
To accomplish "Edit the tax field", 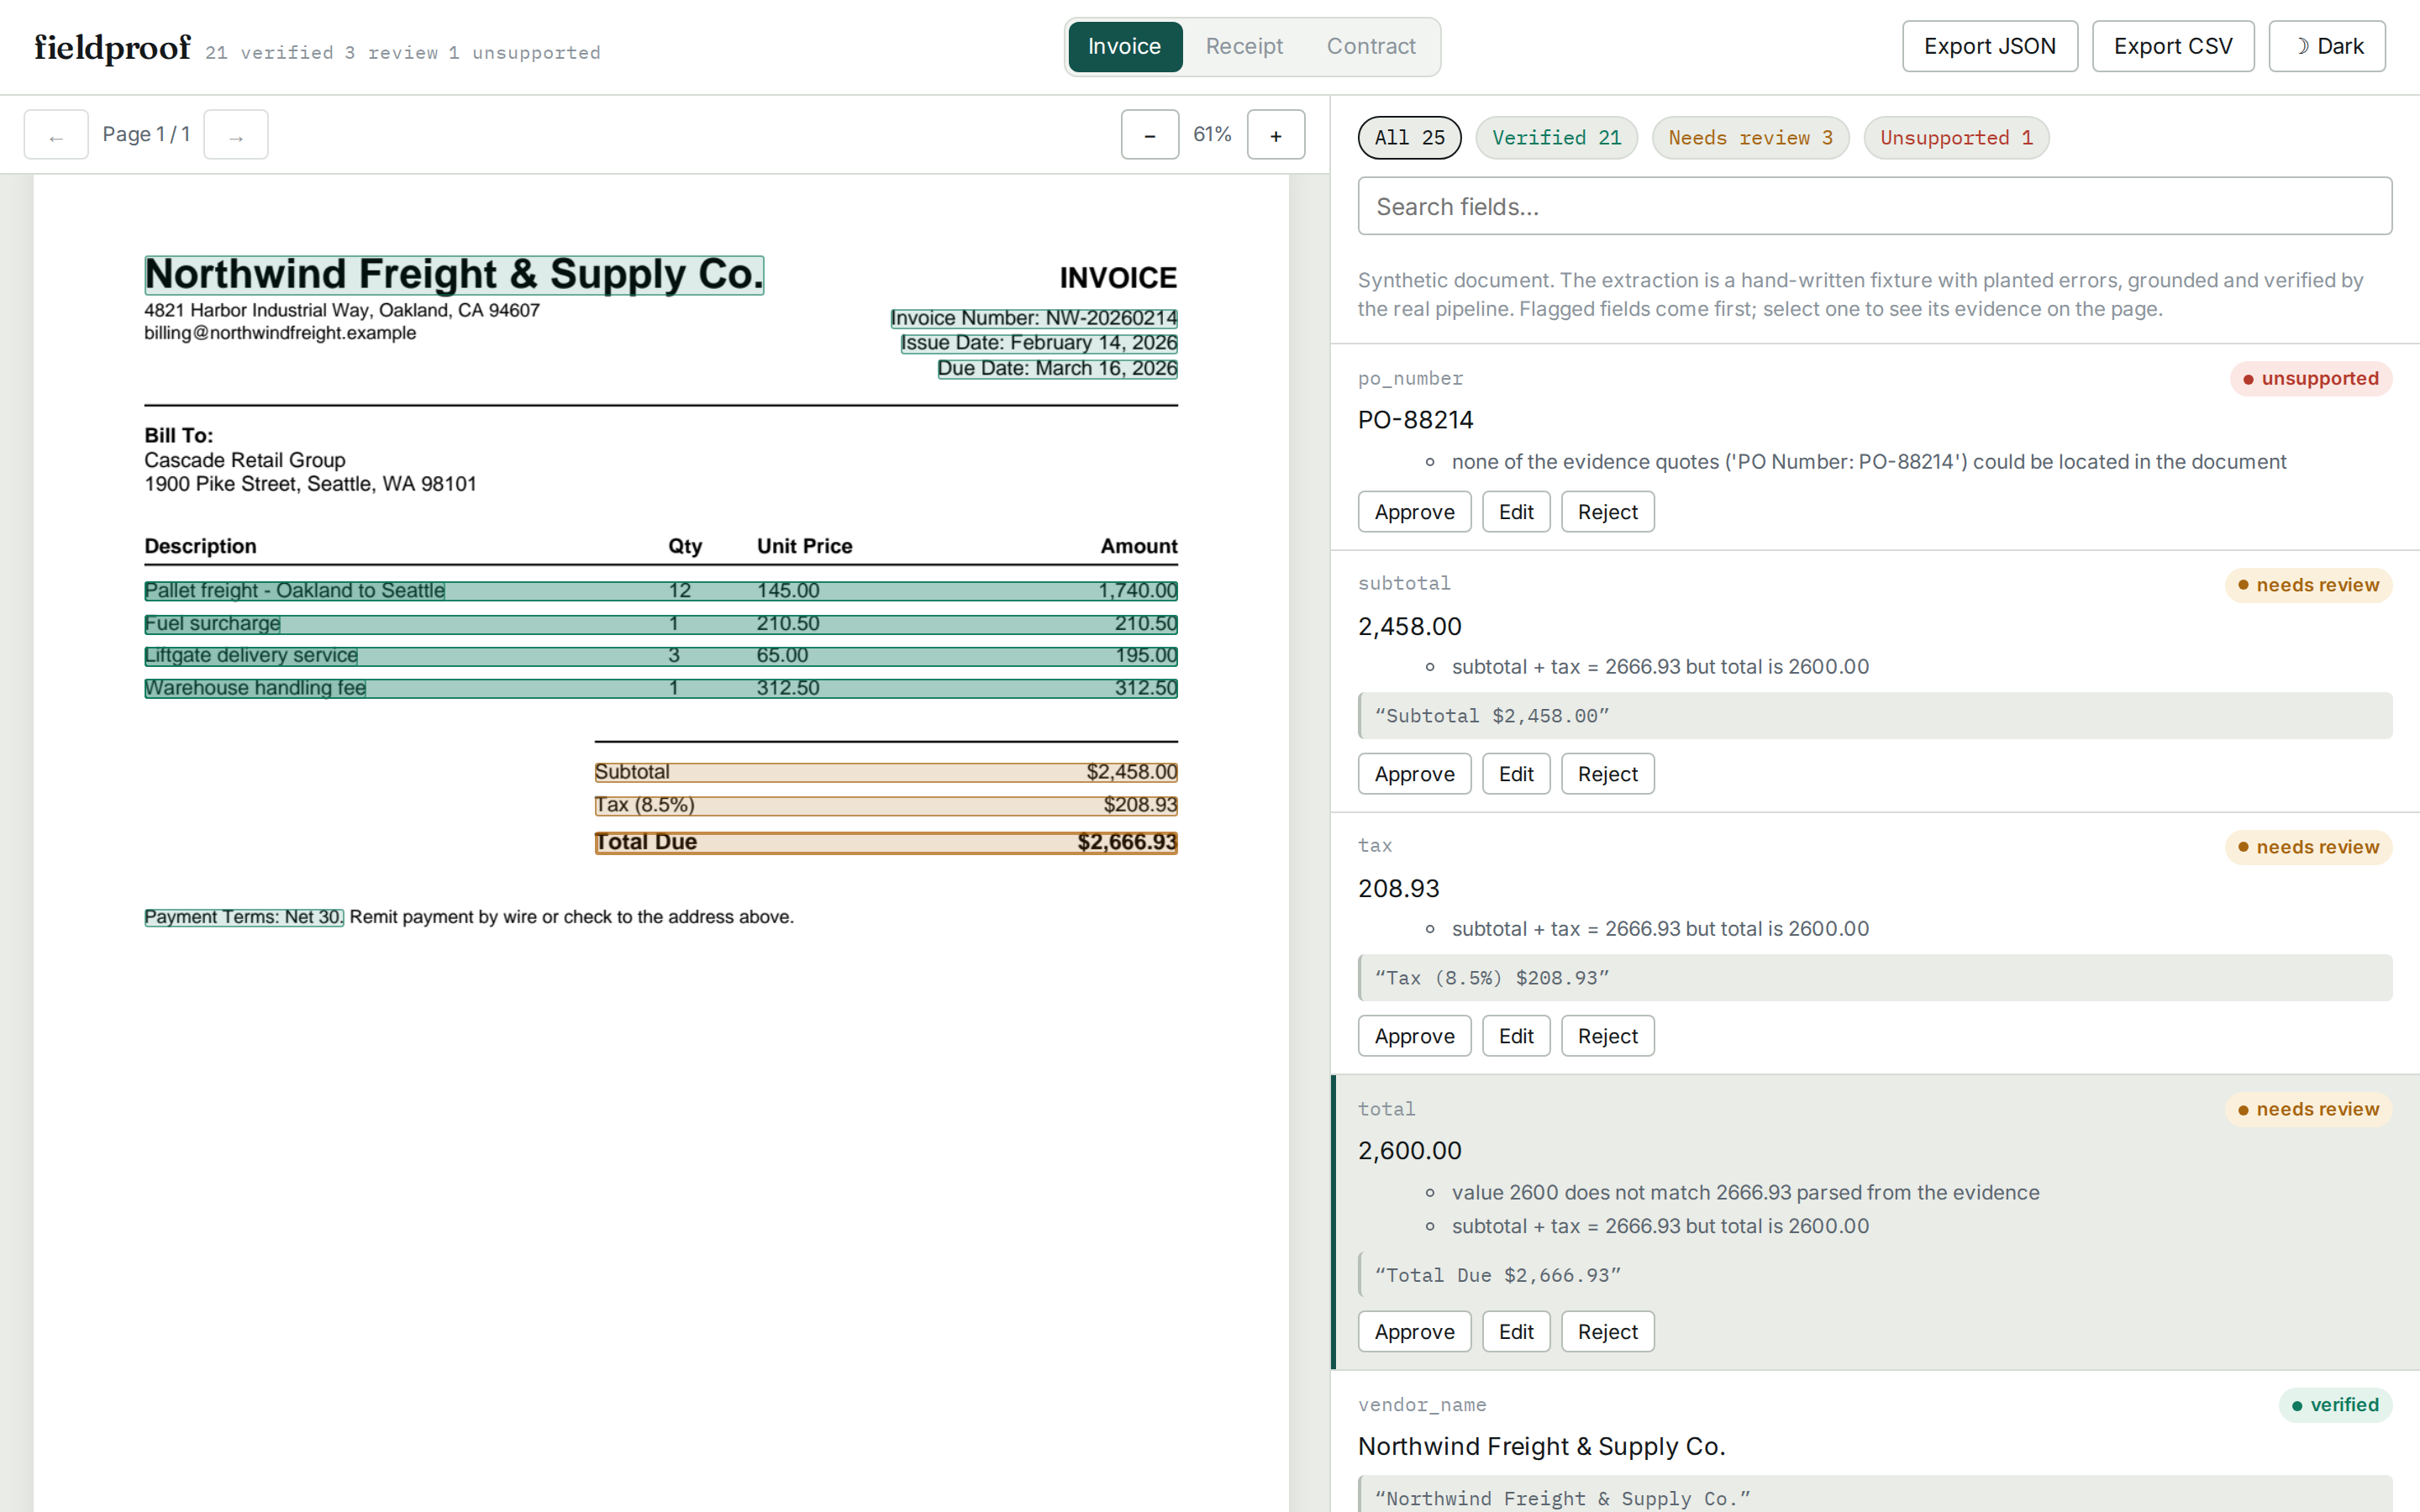I will click(x=1516, y=1036).
